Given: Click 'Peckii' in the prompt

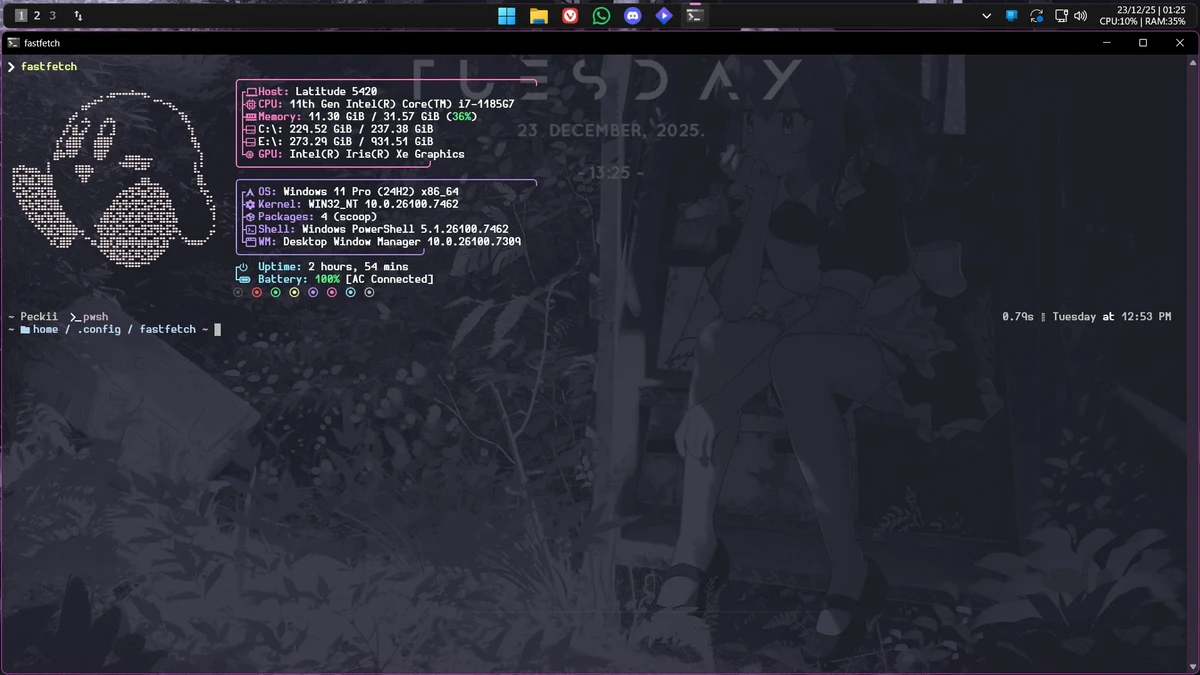Looking at the screenshot, I should coord(39,317).
